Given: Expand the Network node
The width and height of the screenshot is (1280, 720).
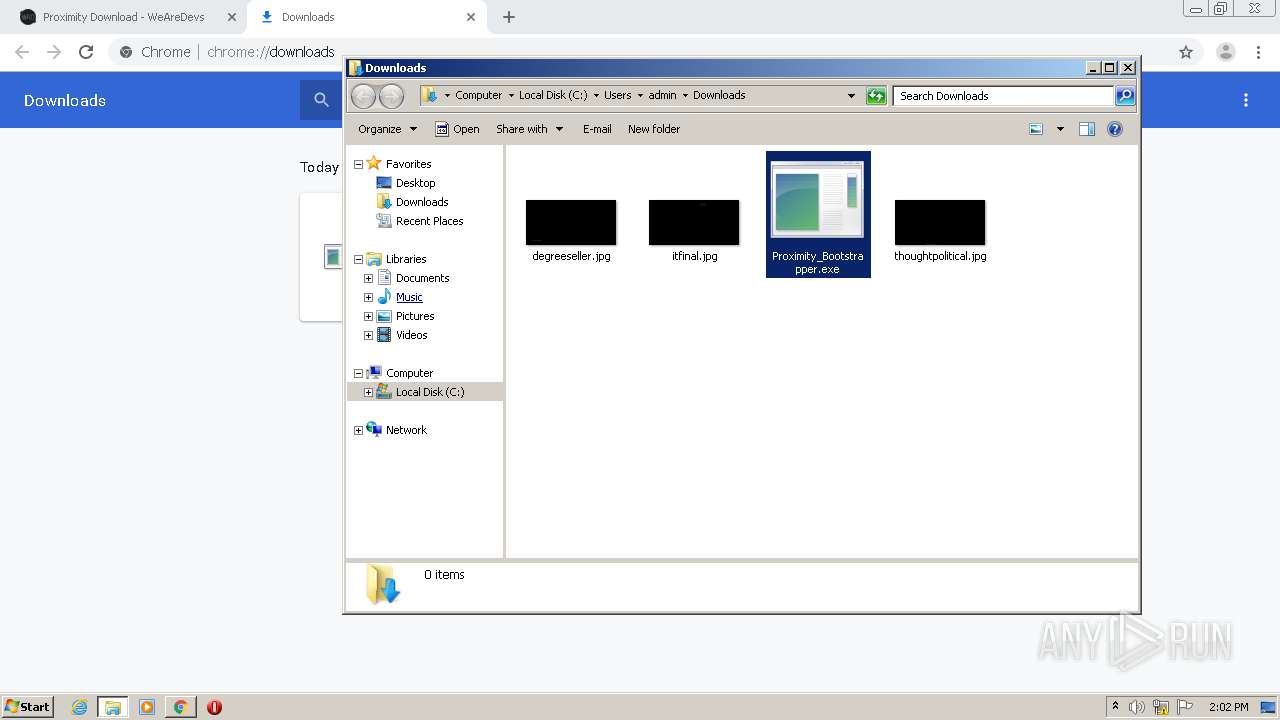Looking at the screenshot, I should pos(358,430).
